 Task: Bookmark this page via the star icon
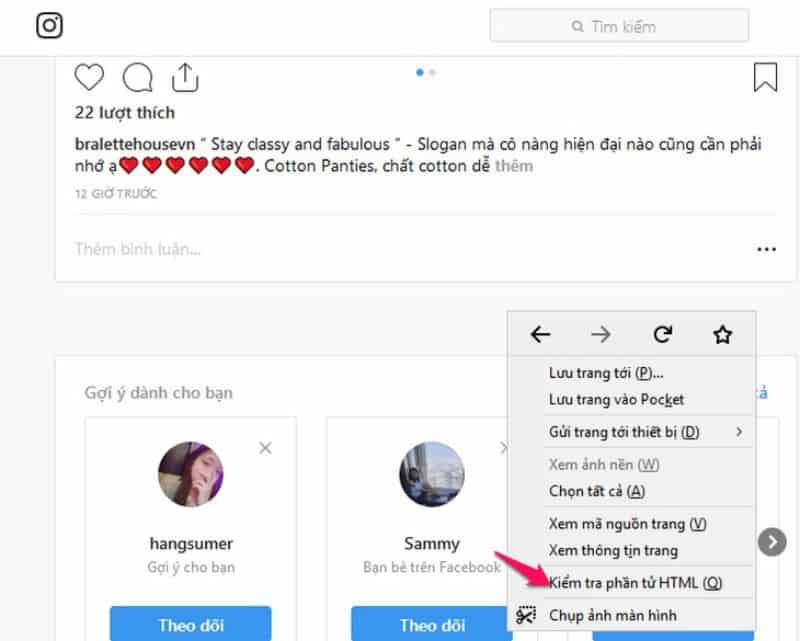(x=722, y=336)
